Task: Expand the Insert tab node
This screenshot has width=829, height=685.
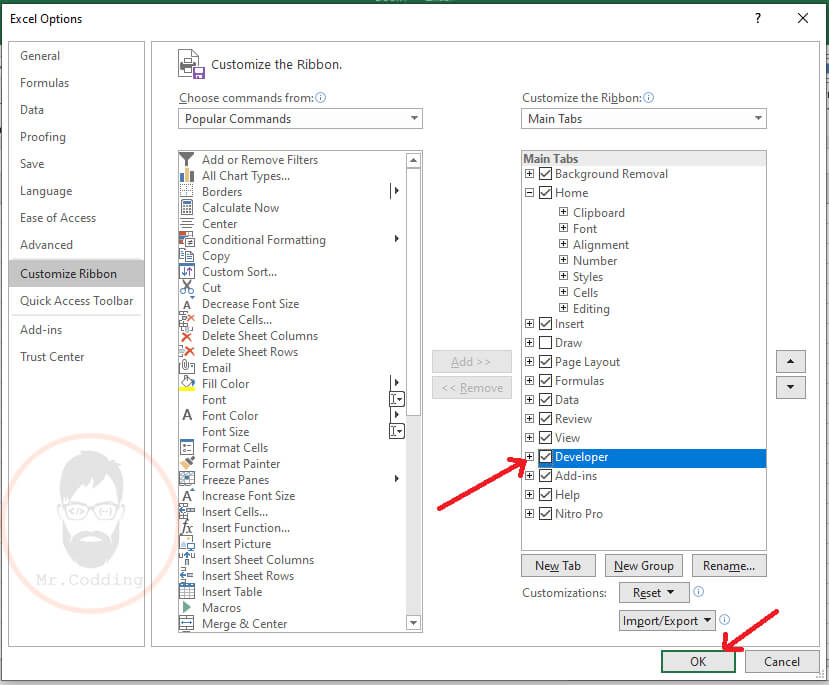Action: [529, 323]
